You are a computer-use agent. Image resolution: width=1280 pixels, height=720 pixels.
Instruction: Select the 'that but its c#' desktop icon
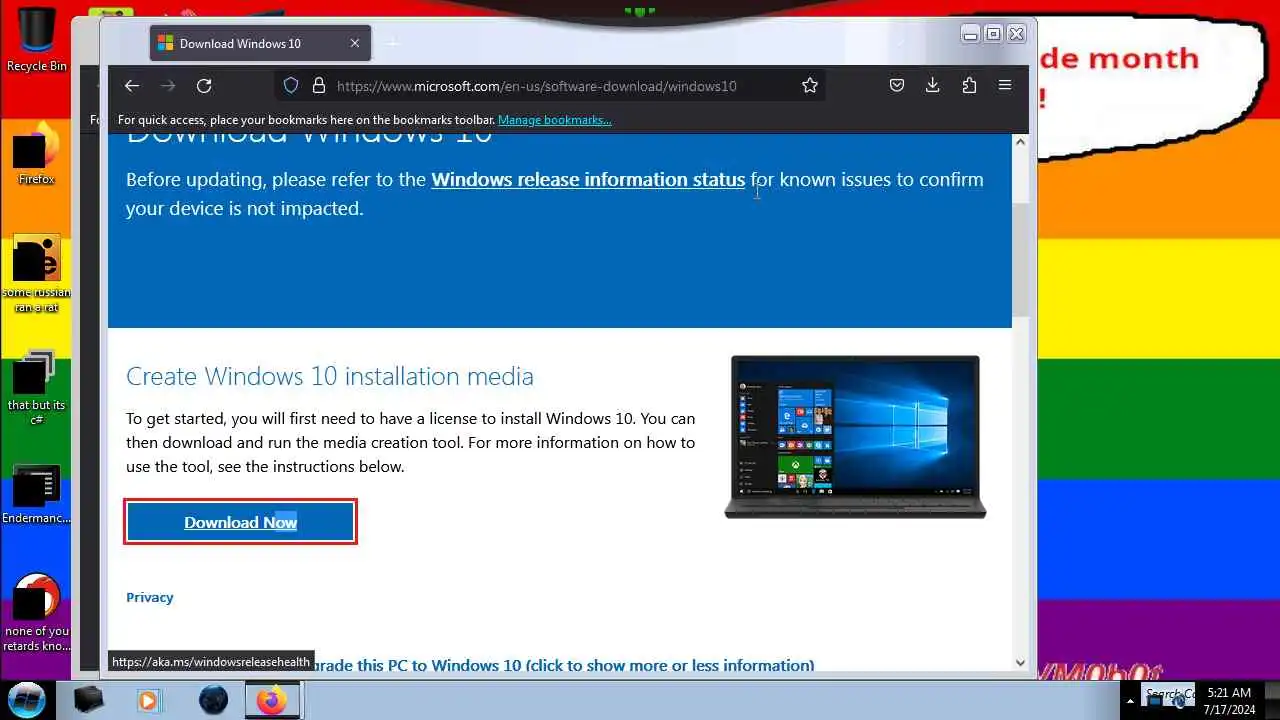(x=36, y=385)
